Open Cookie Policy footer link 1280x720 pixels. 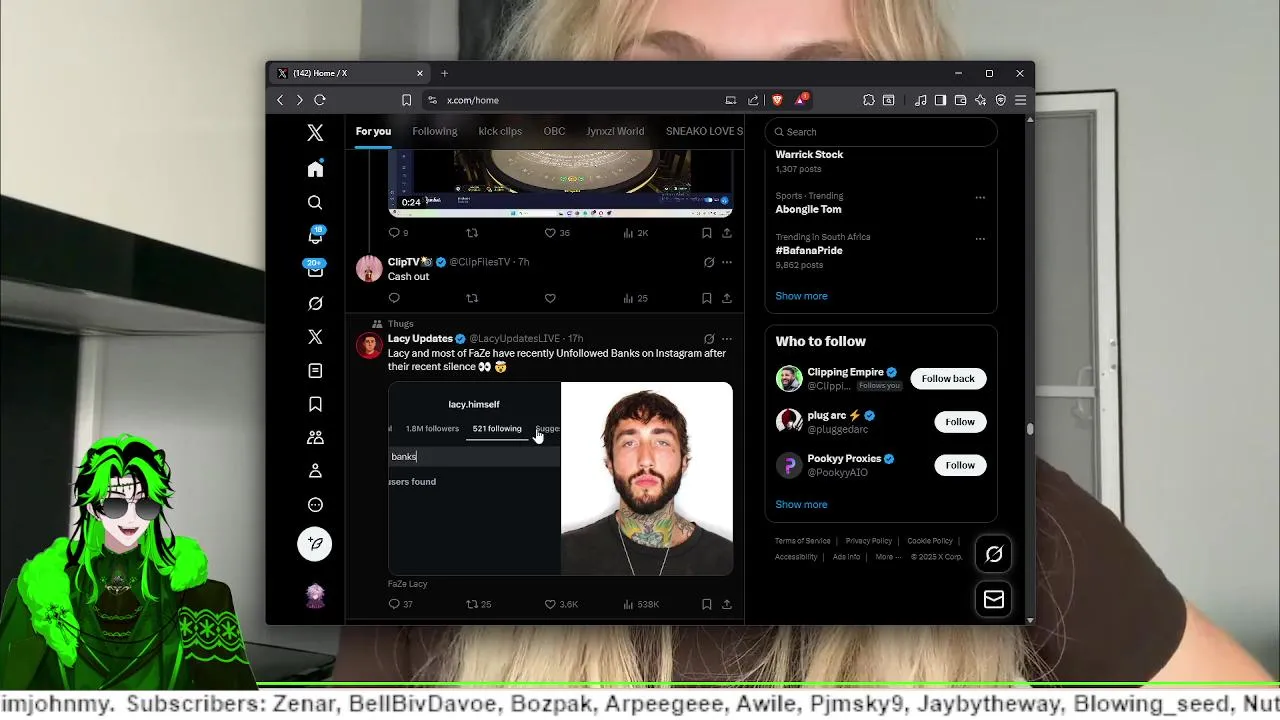(x=930, y=541)
